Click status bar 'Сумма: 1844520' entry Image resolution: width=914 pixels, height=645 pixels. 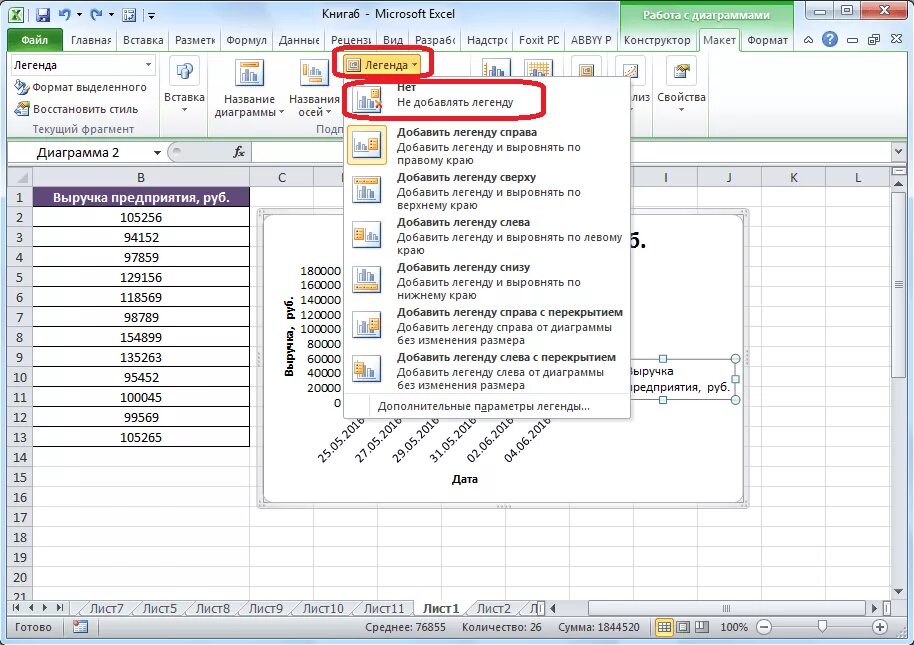click(x=599, y=627)
